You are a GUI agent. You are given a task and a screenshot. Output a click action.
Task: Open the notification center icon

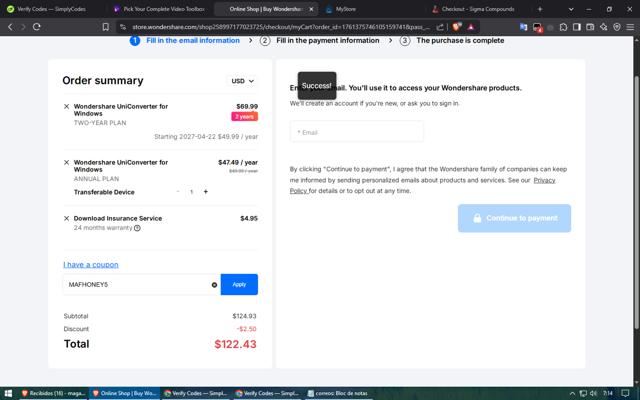point(625,393)
